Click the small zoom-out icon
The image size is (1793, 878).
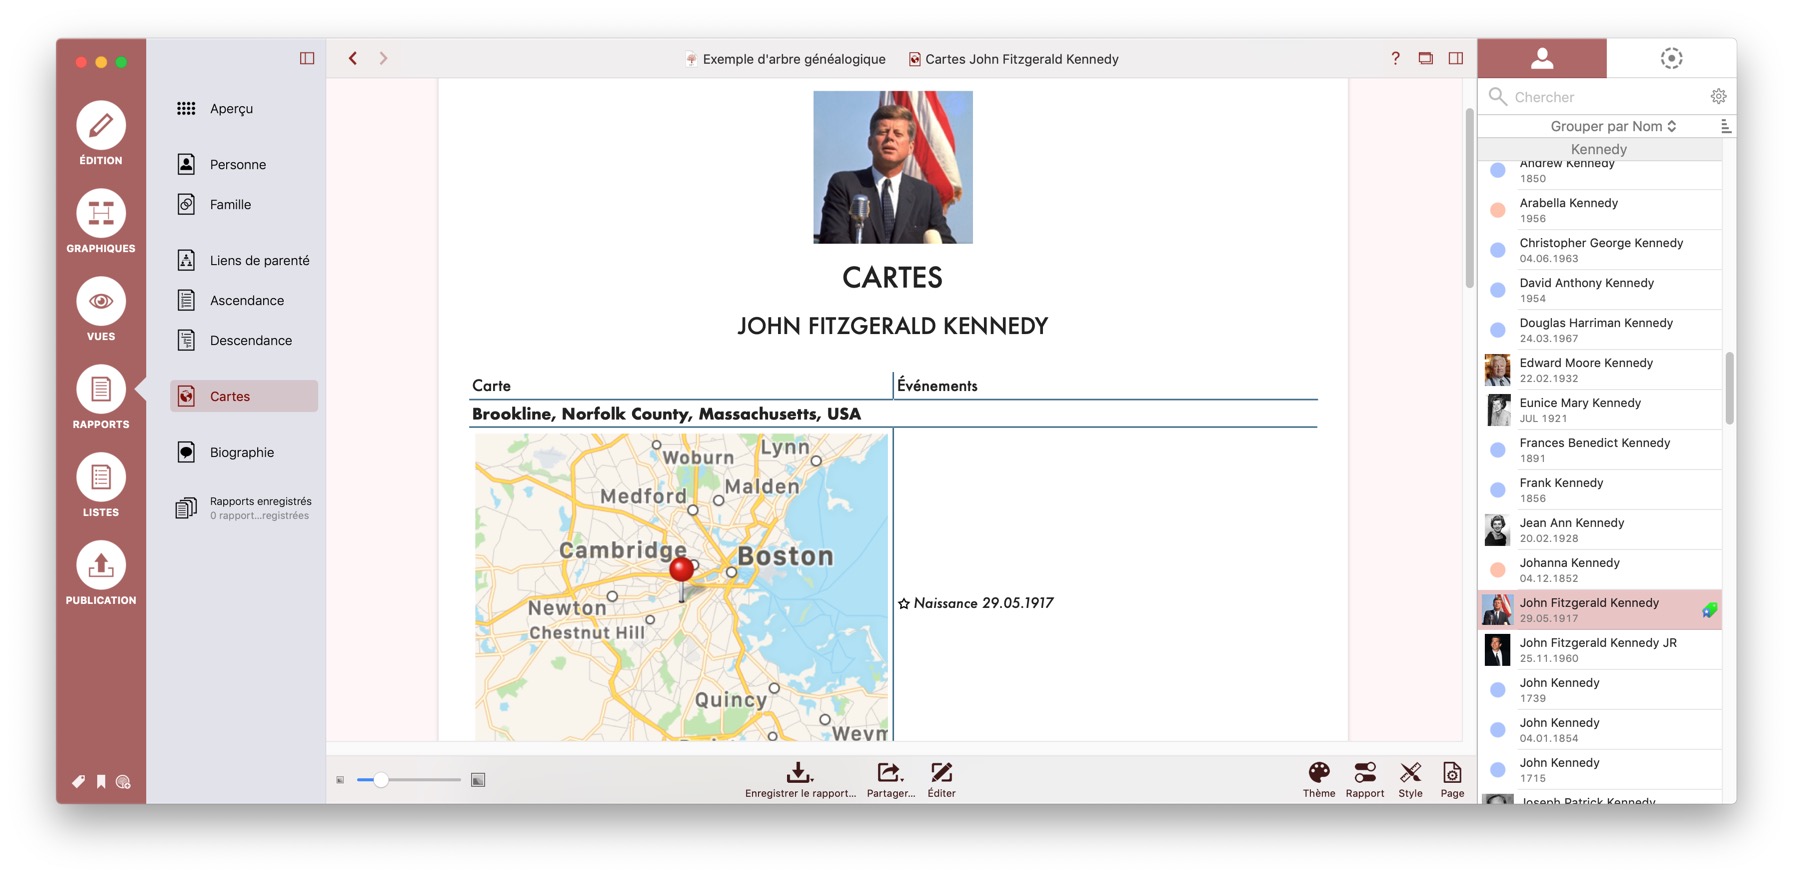340,780
